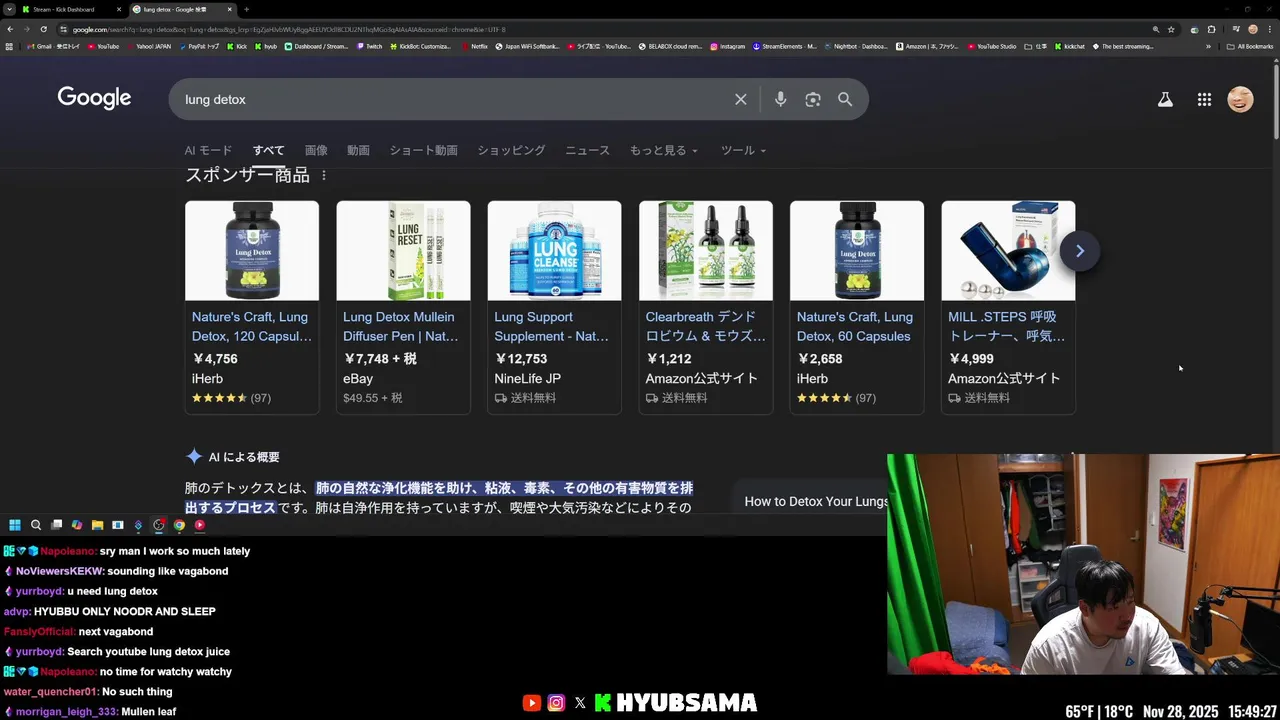Screen dimensions: 1280x720
Task: Open Nature's Craft Lung Detox 120 Capsules link
Action: pyautogui.click(x=251, y=326)
